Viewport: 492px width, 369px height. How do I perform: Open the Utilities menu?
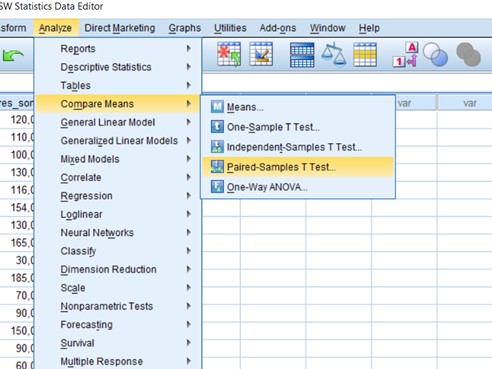coord(230,28)
